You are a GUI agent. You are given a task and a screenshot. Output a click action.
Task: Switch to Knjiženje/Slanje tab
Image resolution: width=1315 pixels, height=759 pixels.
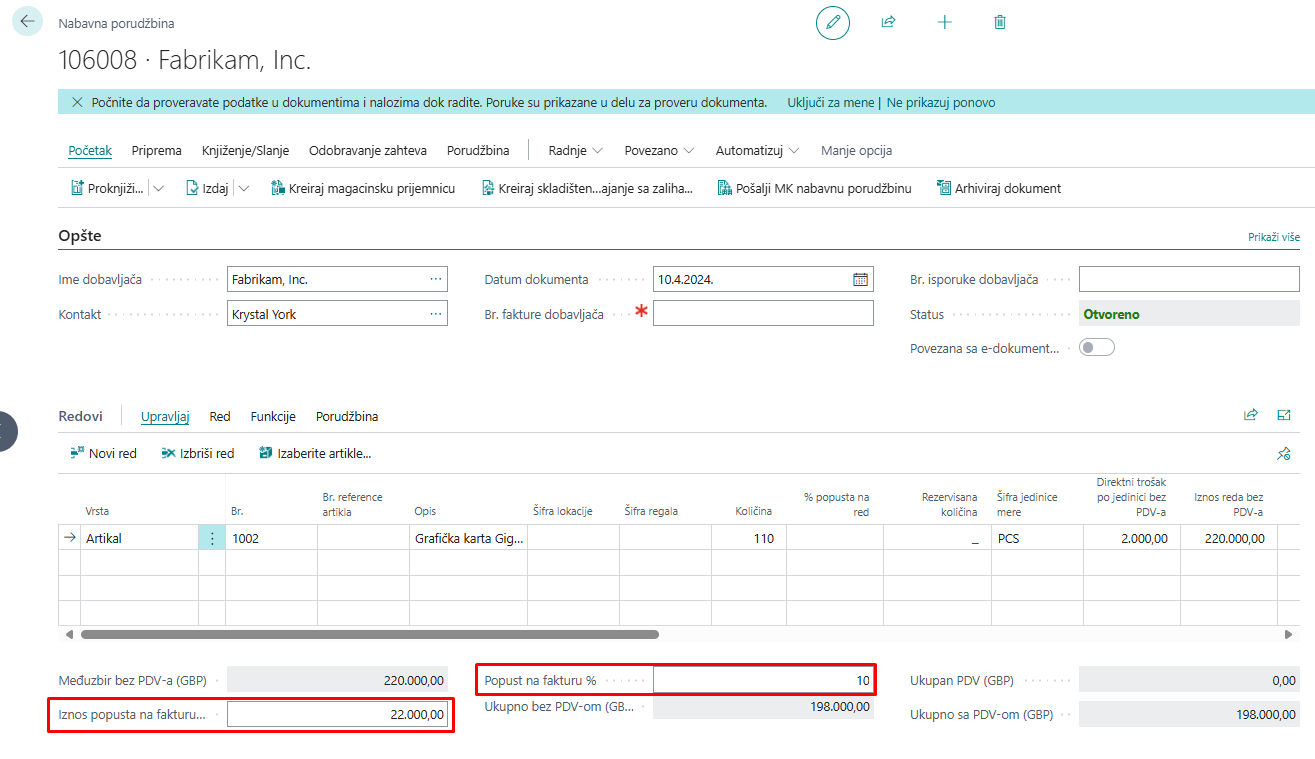click(245, 151)
